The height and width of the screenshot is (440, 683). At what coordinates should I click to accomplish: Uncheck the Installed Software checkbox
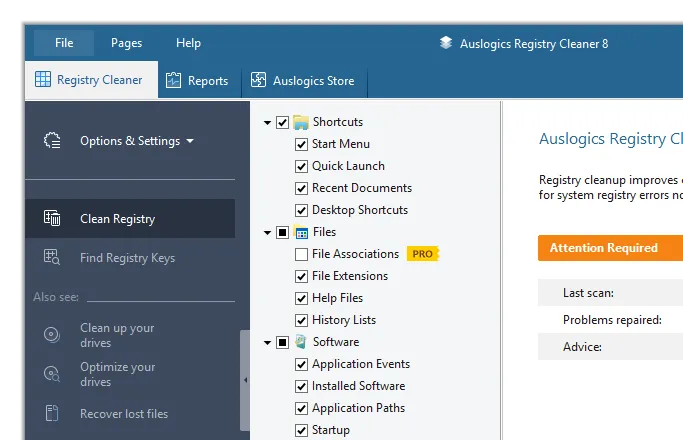(x=301, y=386)
